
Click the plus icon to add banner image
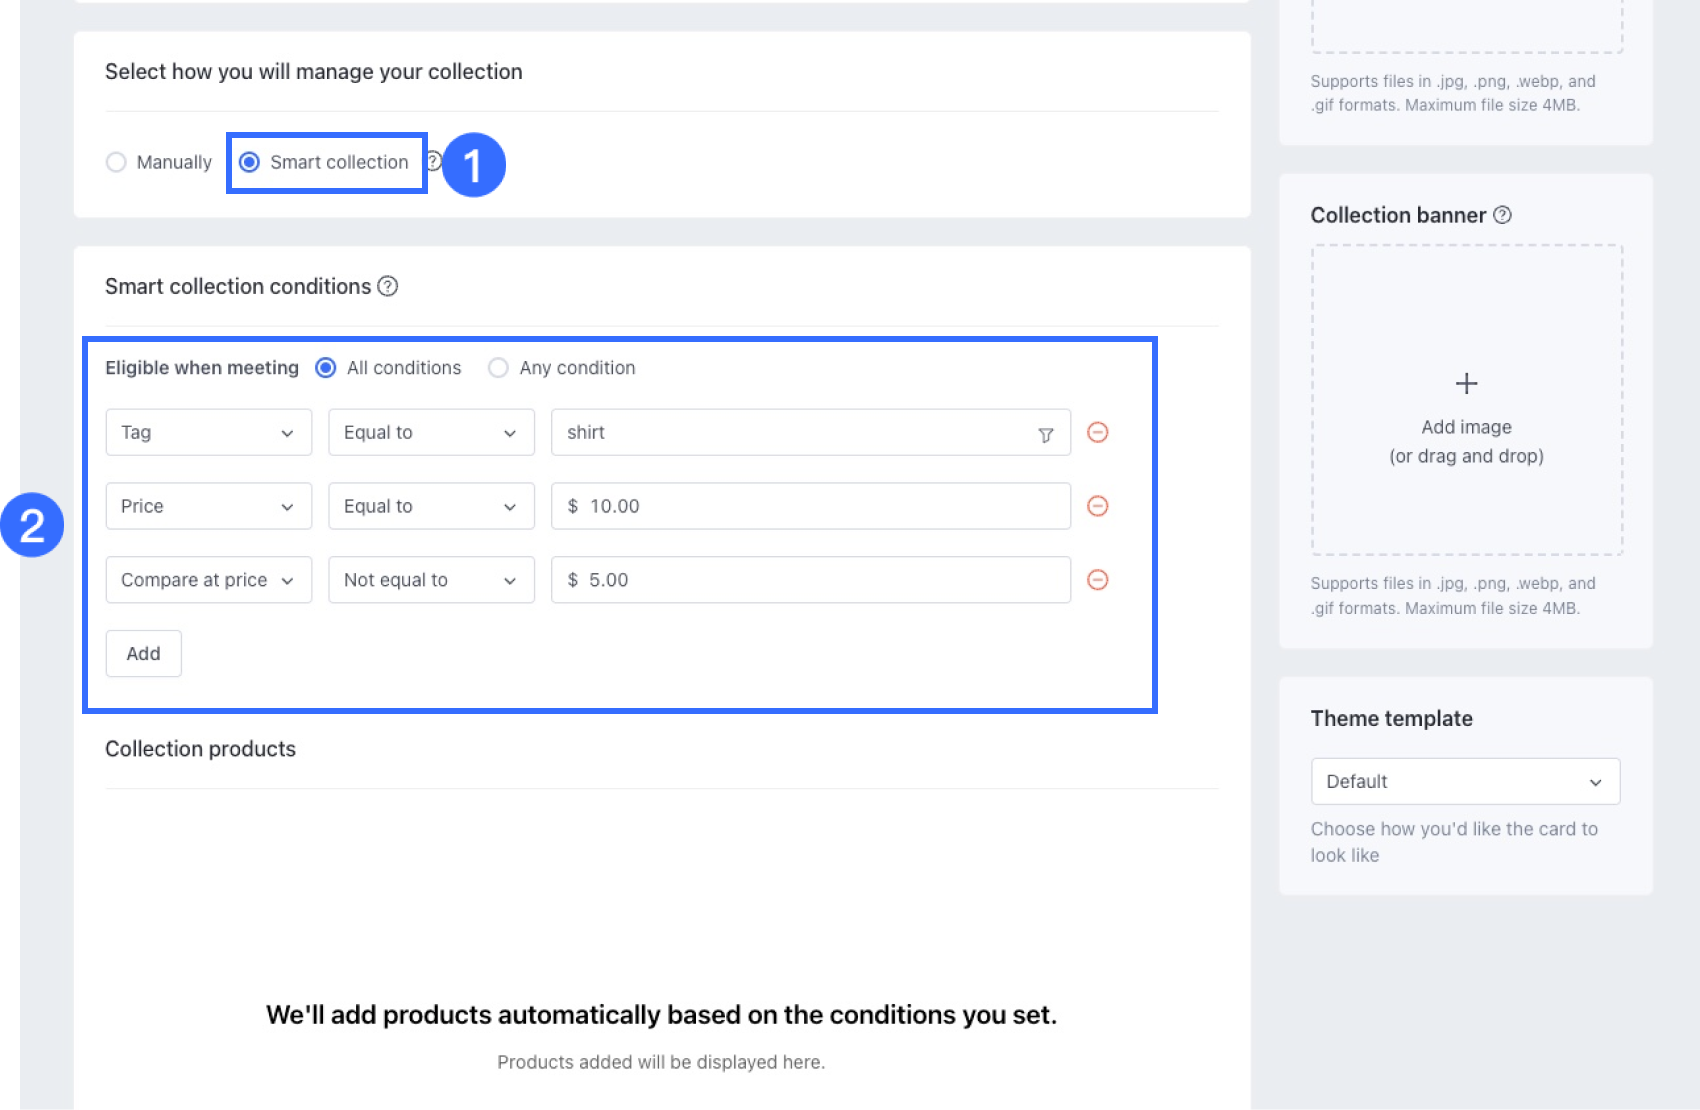point(1466,383)
